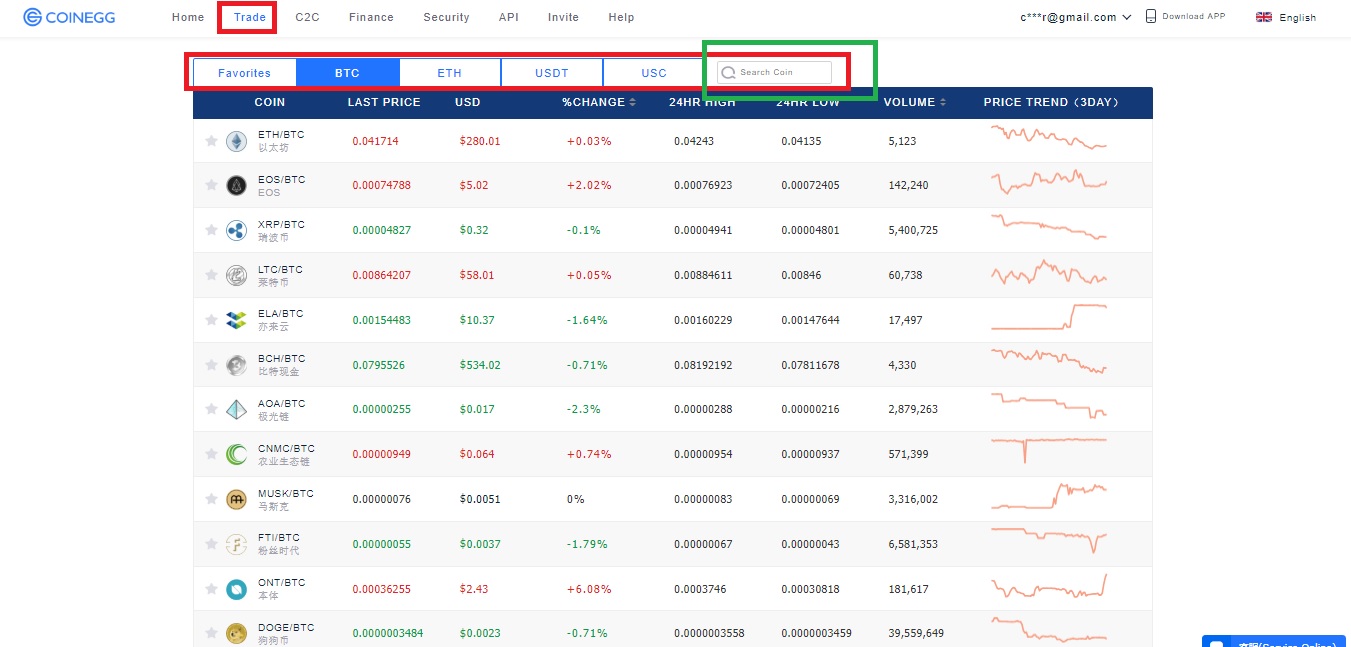
Task: Click the ONT/BTC 3-day price trend chart
Action: pyautogui.click(x=1049, y=586)
